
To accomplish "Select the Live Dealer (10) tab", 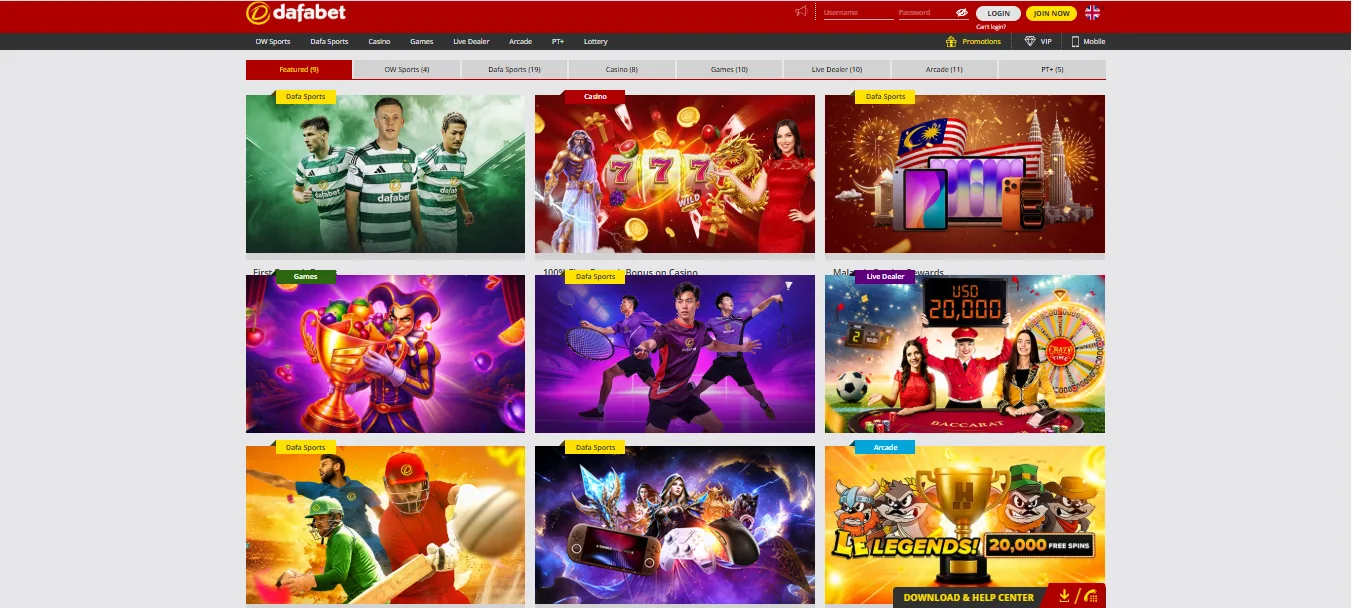I will (837, 69).
